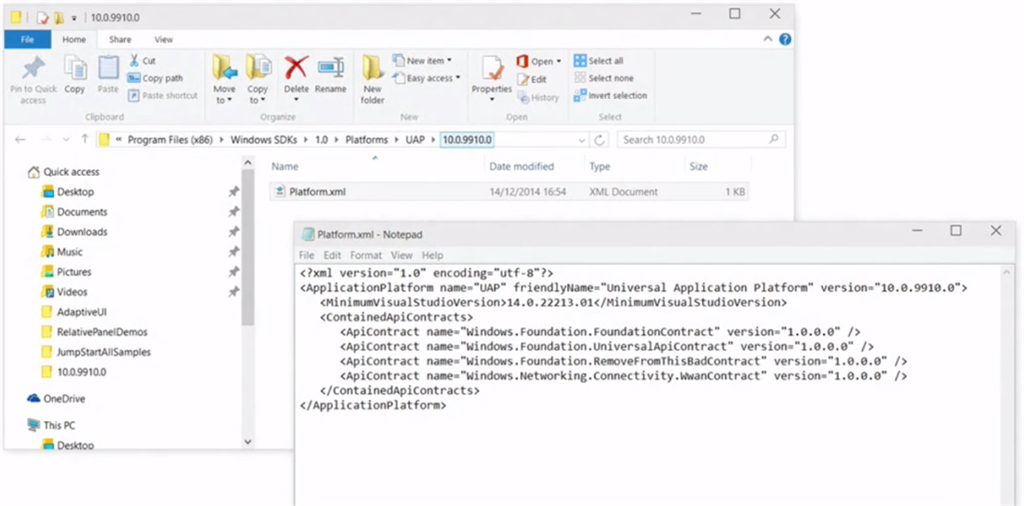Image resolution: width=1024 pixels, height=506 pixels.
Task: Click the Rename icon
Action: (330, 68)
